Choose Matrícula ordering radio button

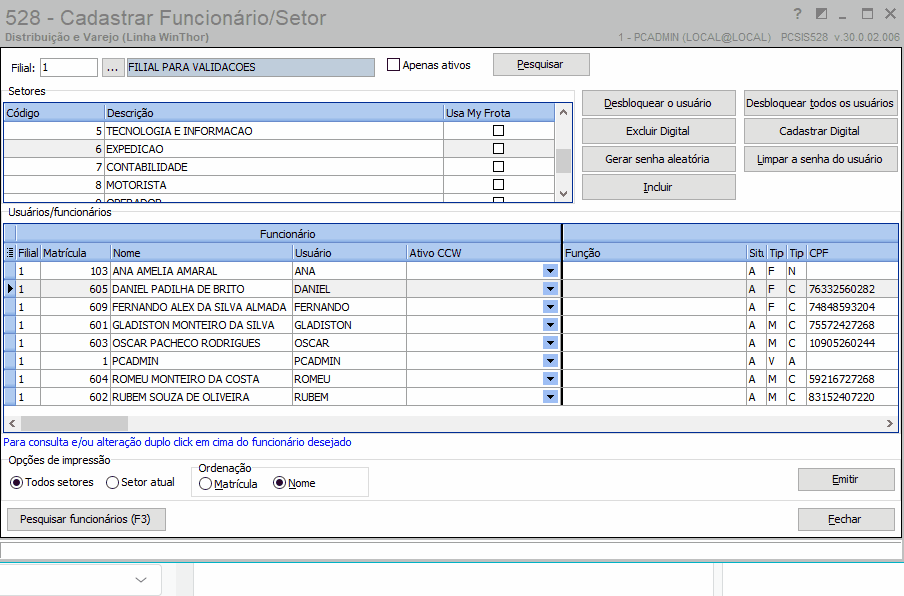click(205, 484)
